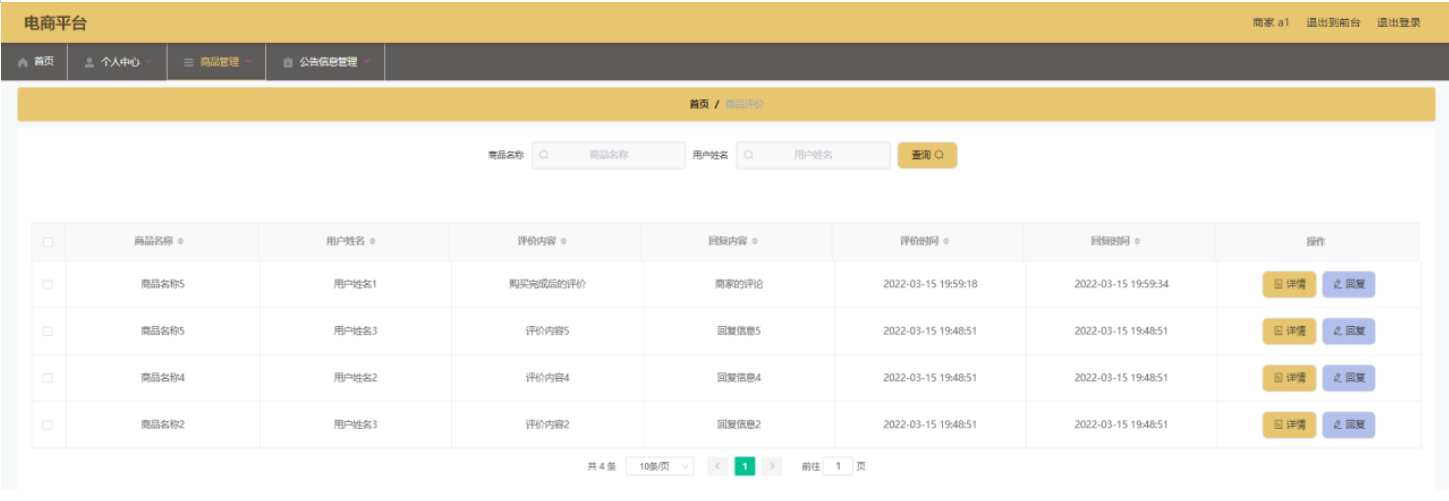This screenshot has height=501, width=1449.
Task: Click 回复 for 购买完成后的评价 row
Action: tap(1348, 284)
